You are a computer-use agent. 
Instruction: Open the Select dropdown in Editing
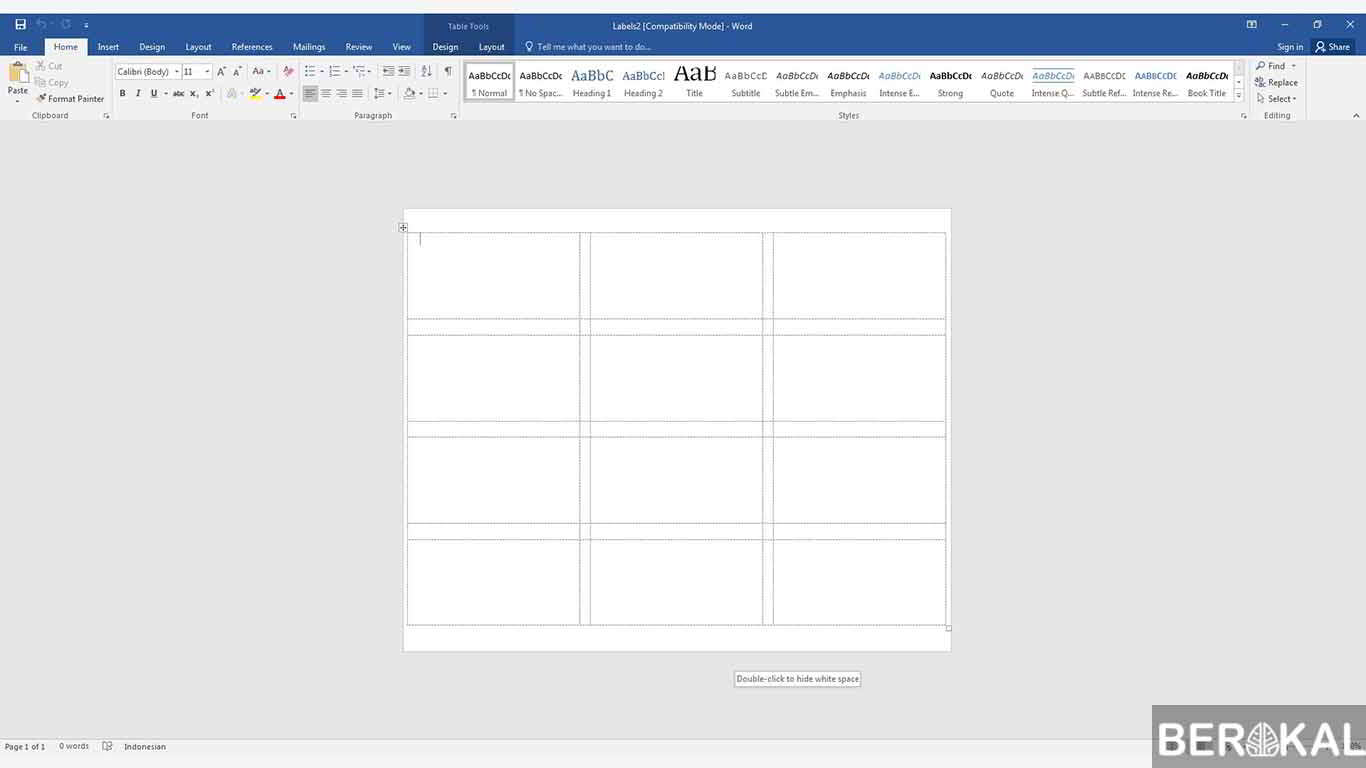(x=1277, y=99)
